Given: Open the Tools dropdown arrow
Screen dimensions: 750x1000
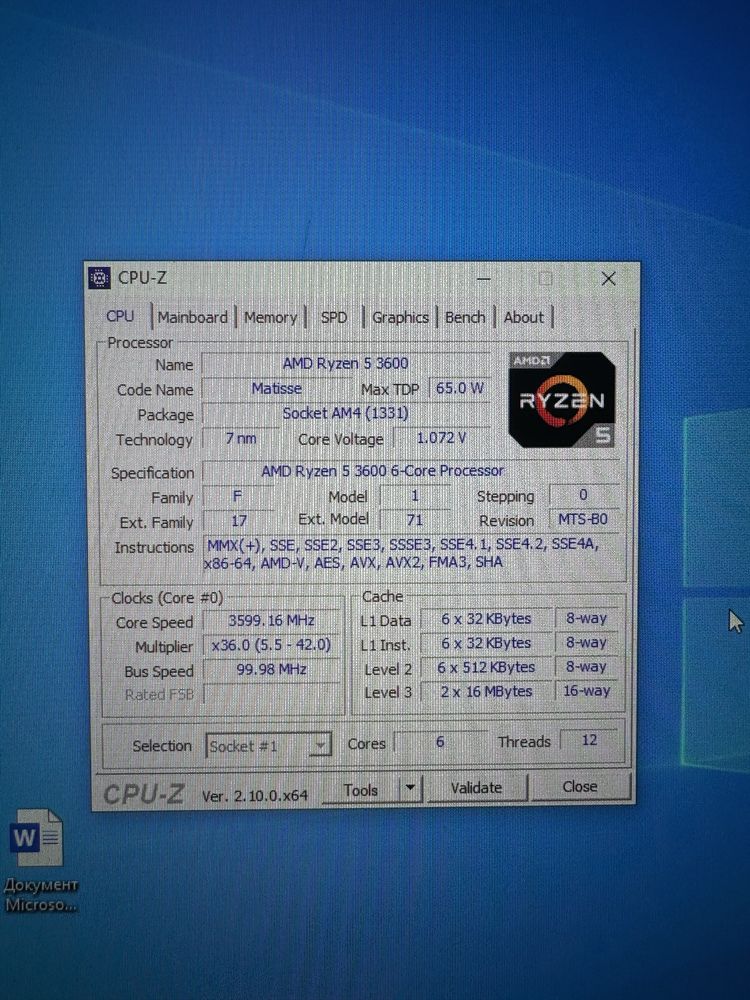Looking at the screenshot, I should 410,789.
